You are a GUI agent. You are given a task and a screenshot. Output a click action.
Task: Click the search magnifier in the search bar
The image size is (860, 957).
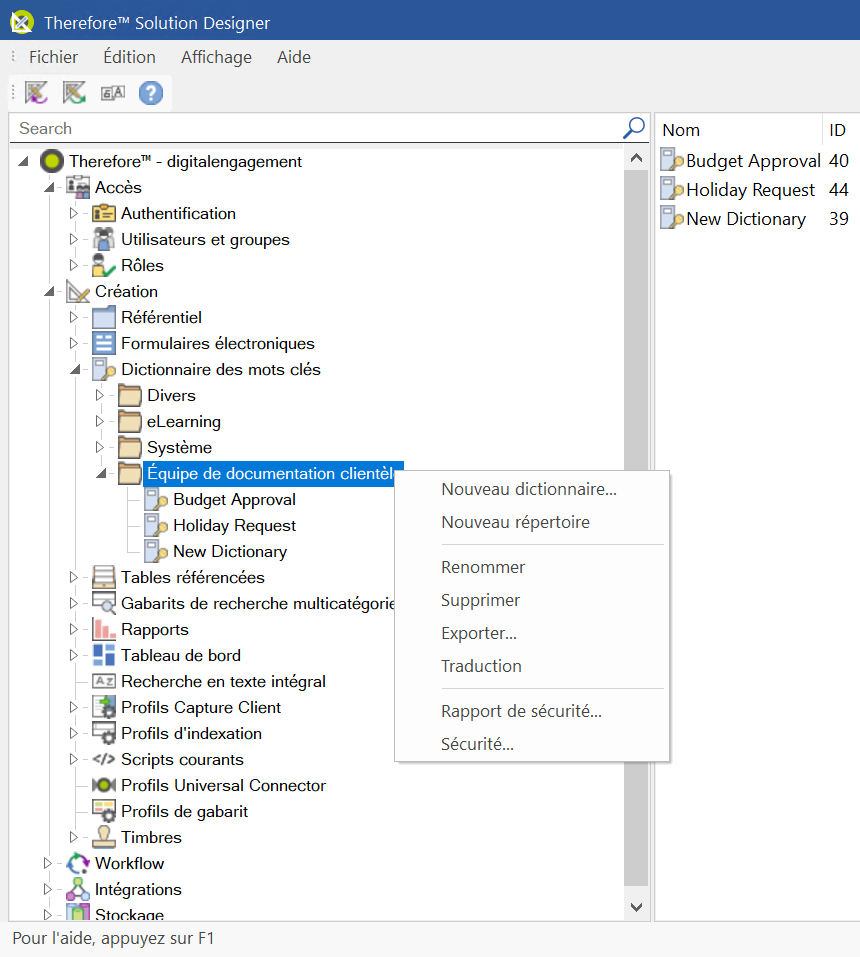[x=633, y=128]
